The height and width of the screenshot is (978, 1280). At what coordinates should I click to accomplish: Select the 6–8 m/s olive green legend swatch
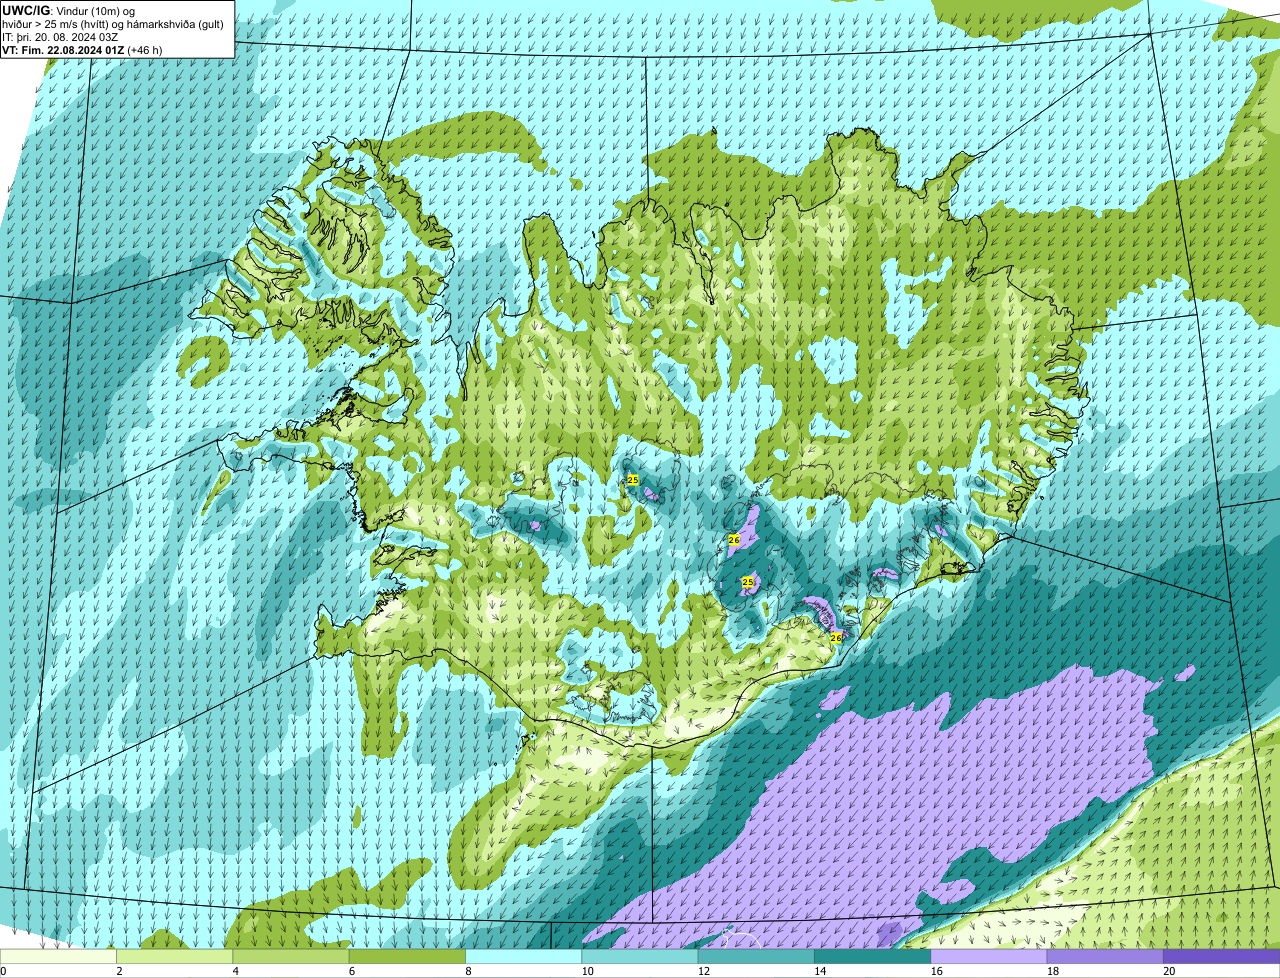click(407, 956)
